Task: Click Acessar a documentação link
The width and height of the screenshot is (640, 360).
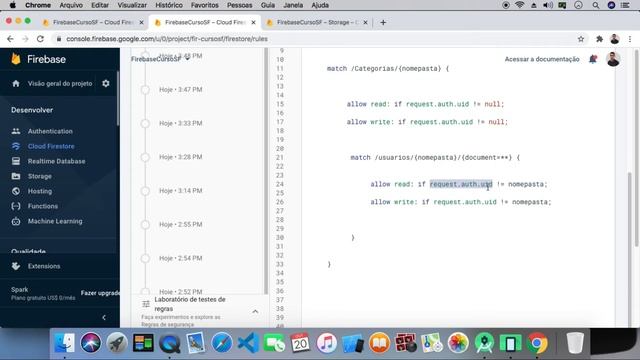Action: click(x=542, y=59)
